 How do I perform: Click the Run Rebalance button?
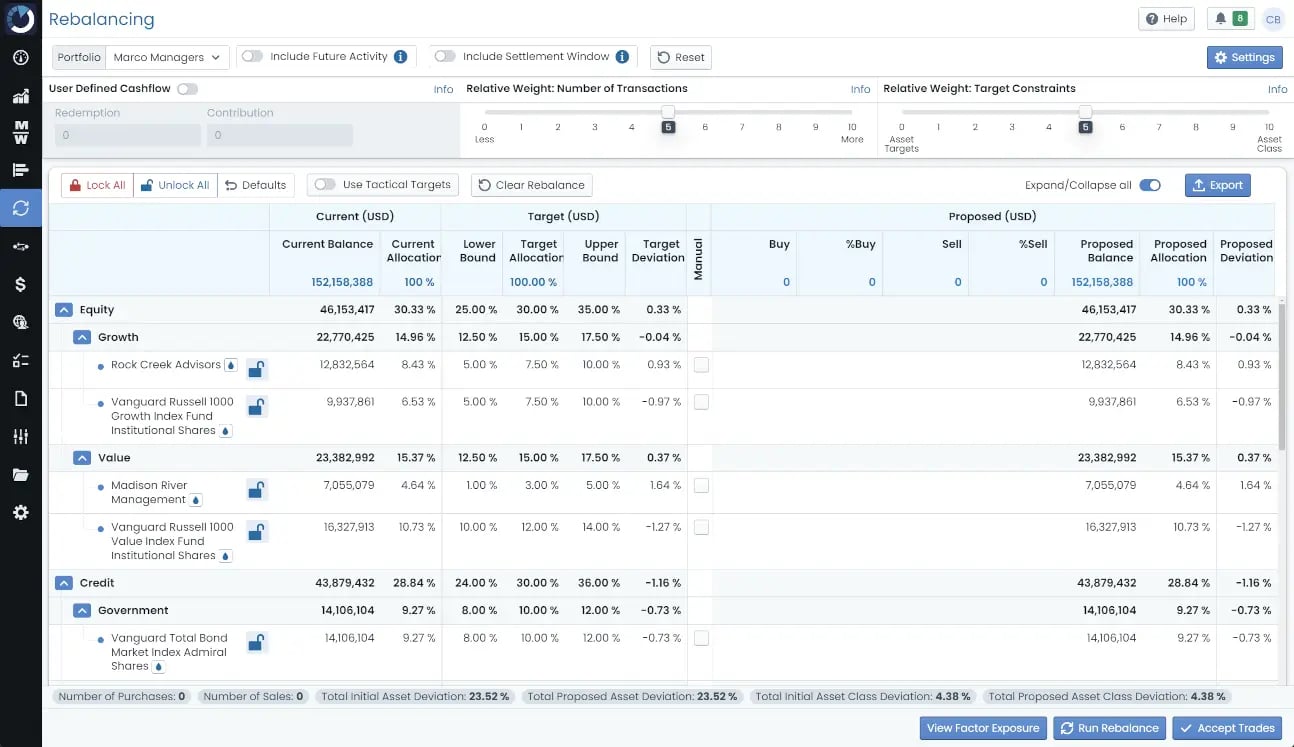pos(1109,728)
